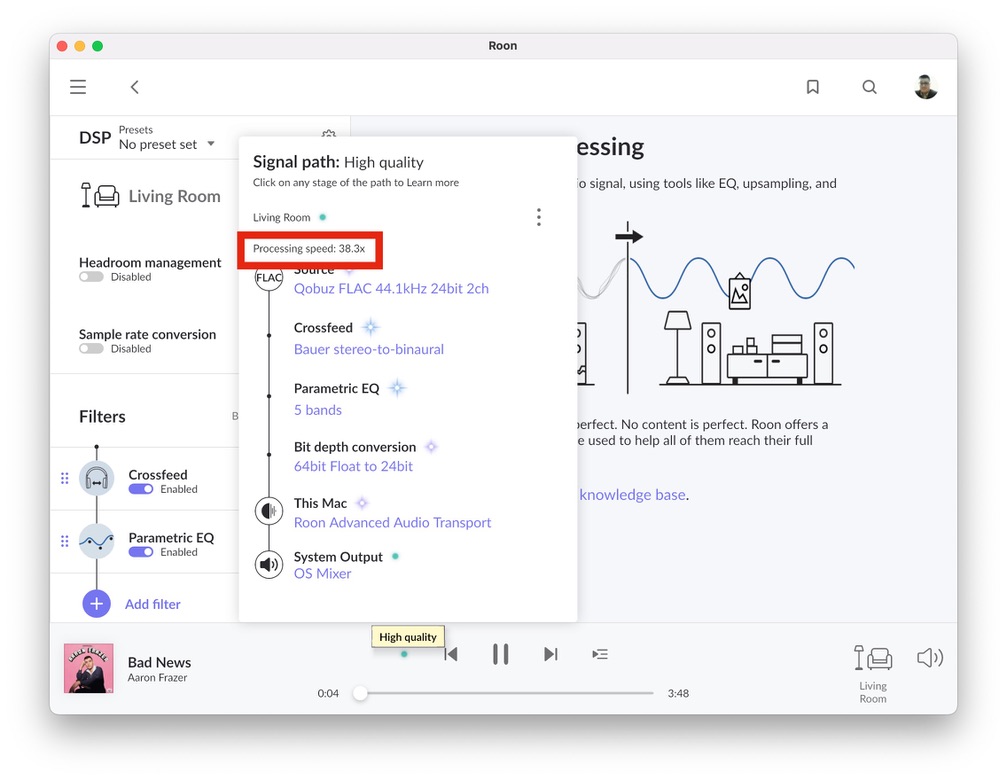Open the hamburger navigation menu

pos(78,87)
